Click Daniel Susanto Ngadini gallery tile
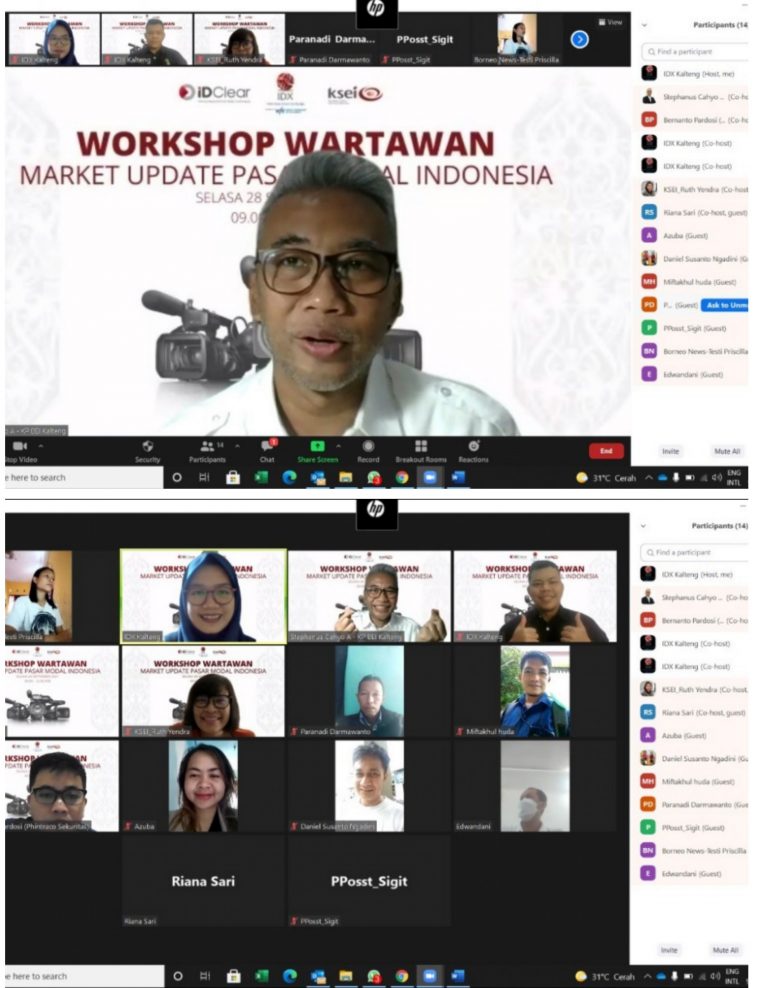Screen dimensions: 768x988 [x=370, y=786]
